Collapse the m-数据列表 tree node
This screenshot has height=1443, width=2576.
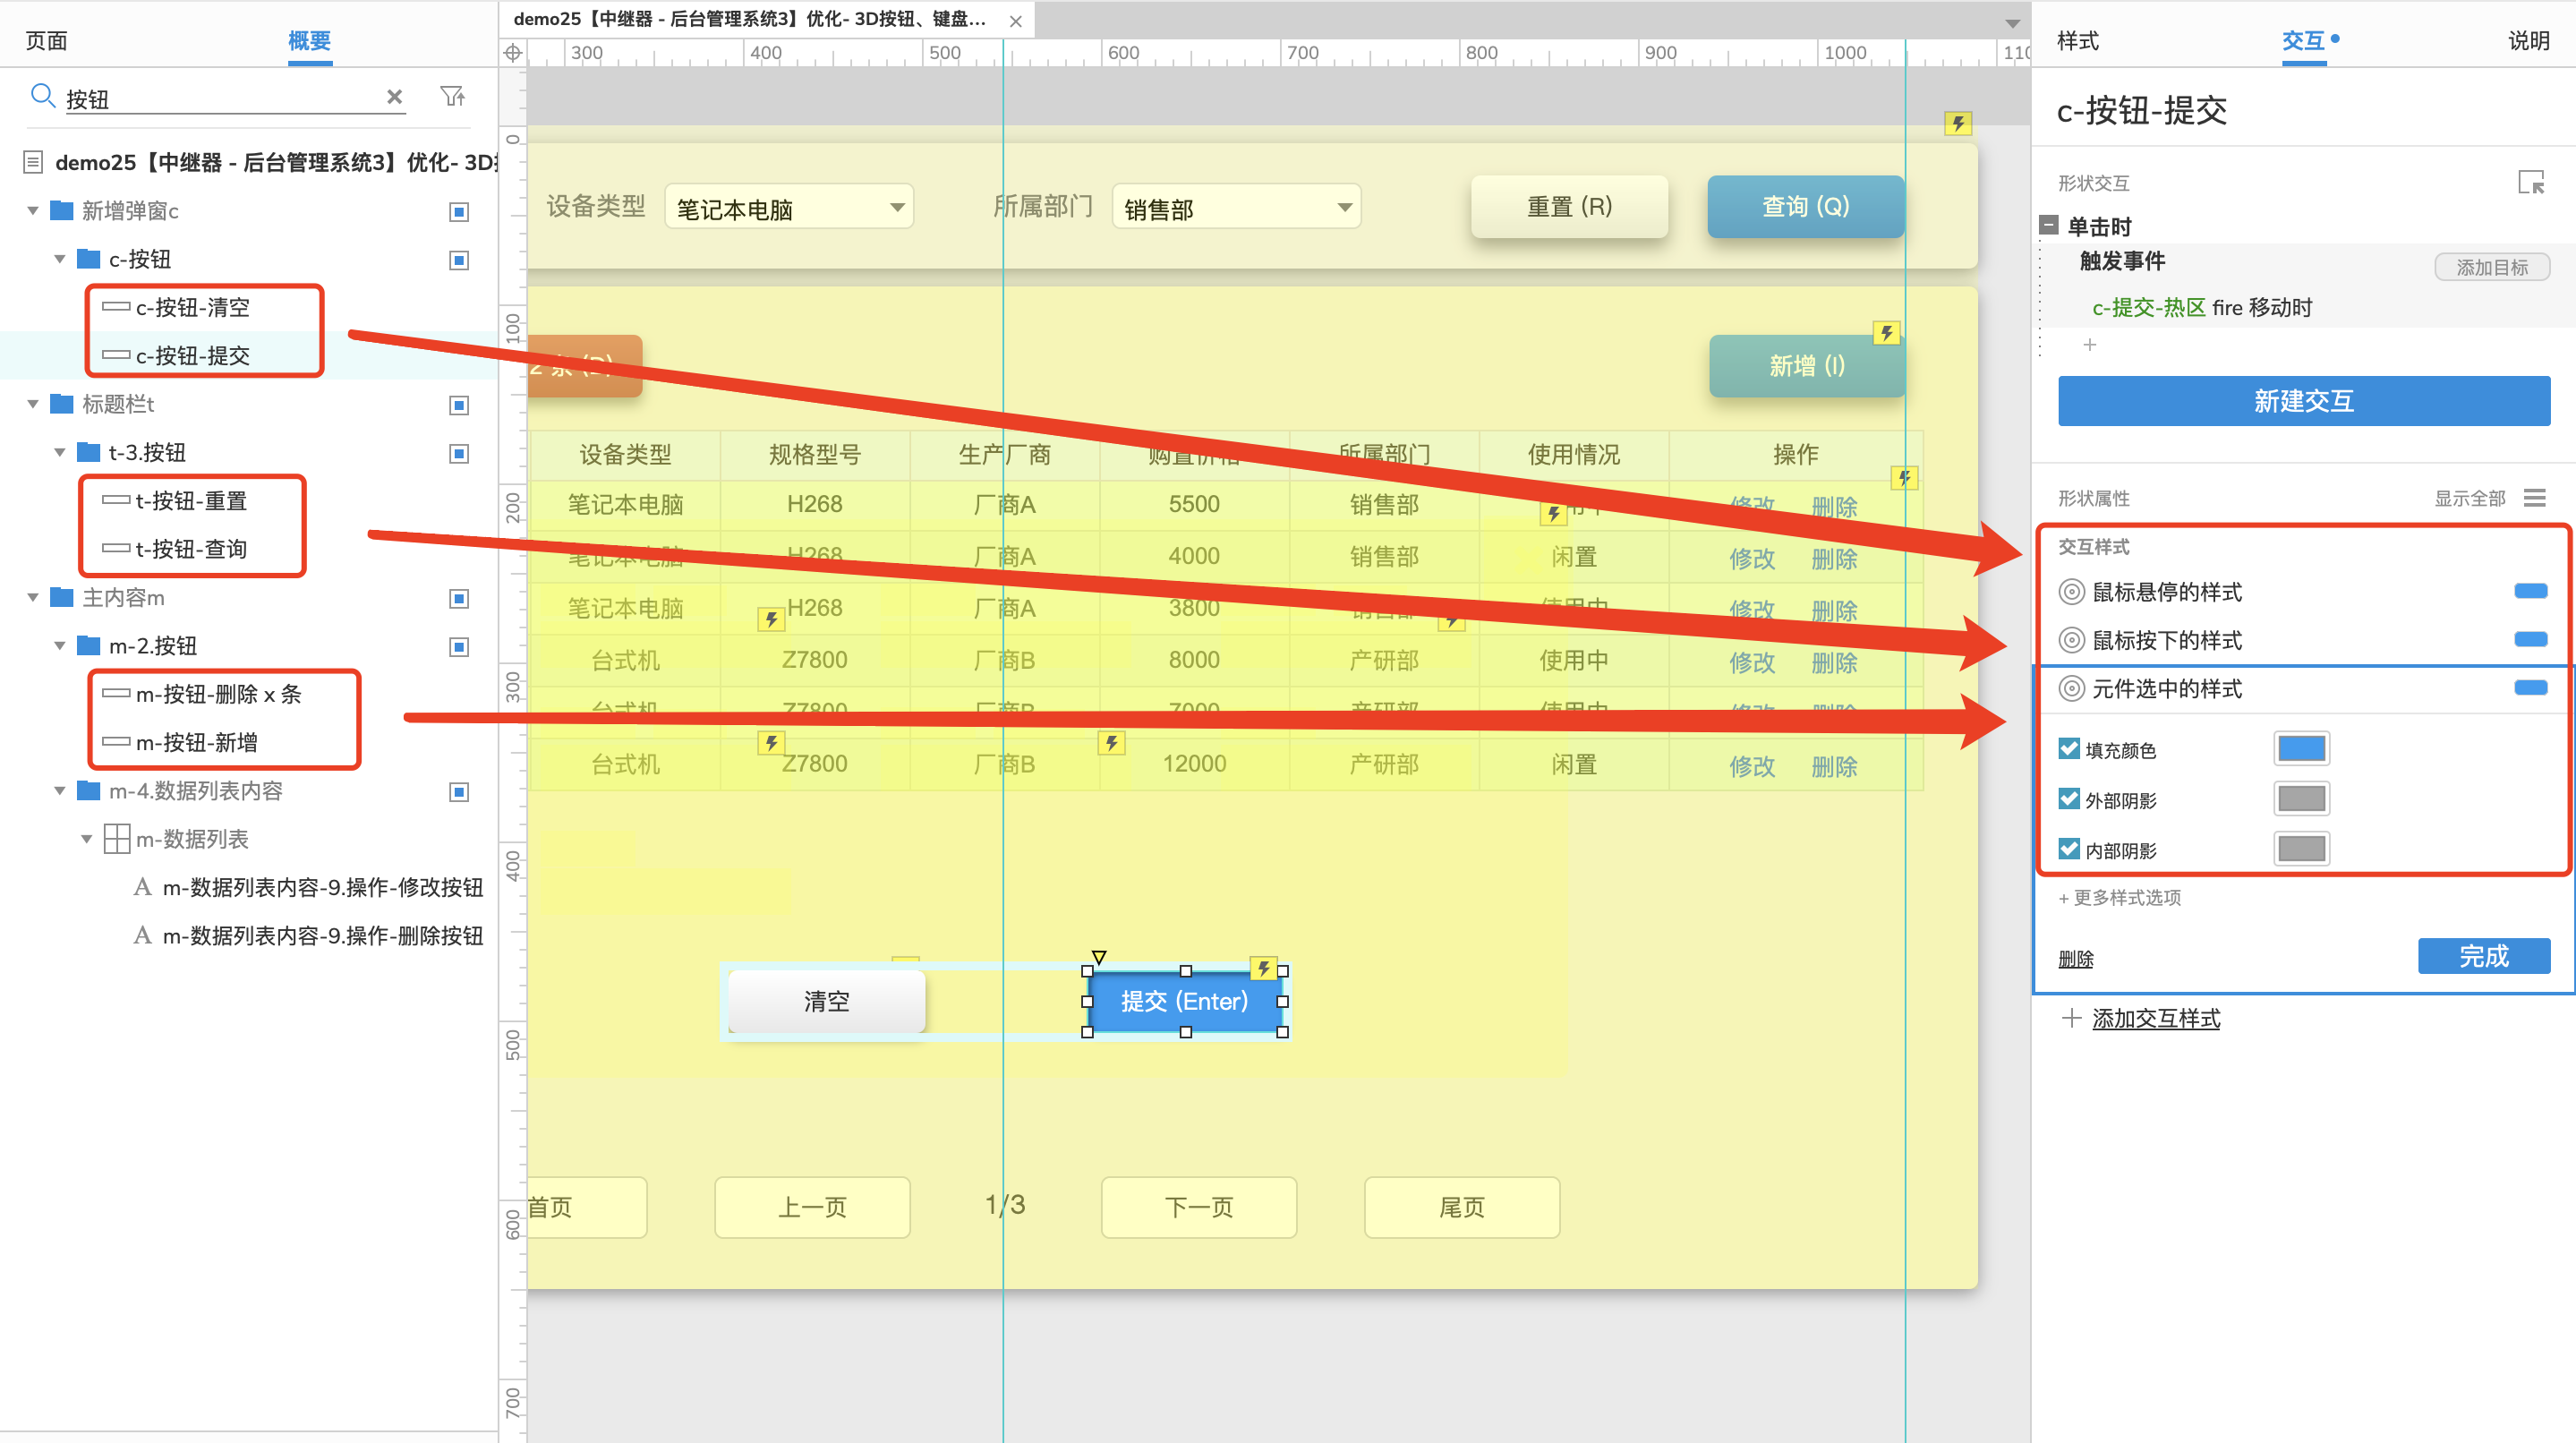(87, 840)
